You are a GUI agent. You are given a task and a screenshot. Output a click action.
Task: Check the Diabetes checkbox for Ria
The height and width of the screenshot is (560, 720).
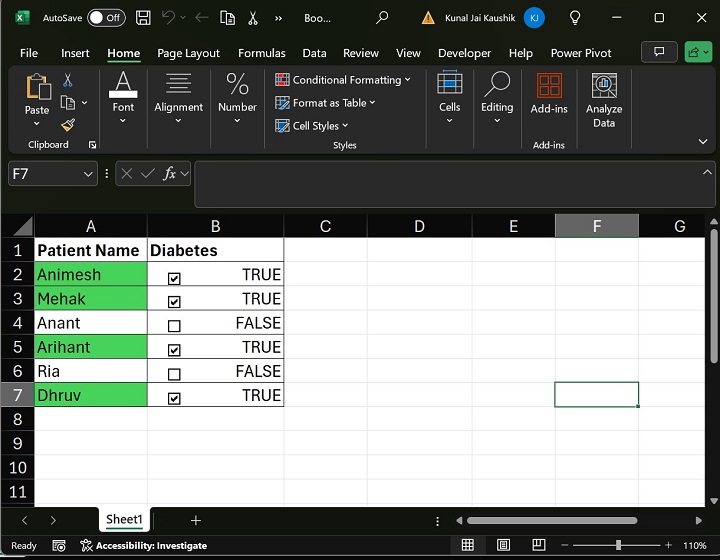pos(175,374)
